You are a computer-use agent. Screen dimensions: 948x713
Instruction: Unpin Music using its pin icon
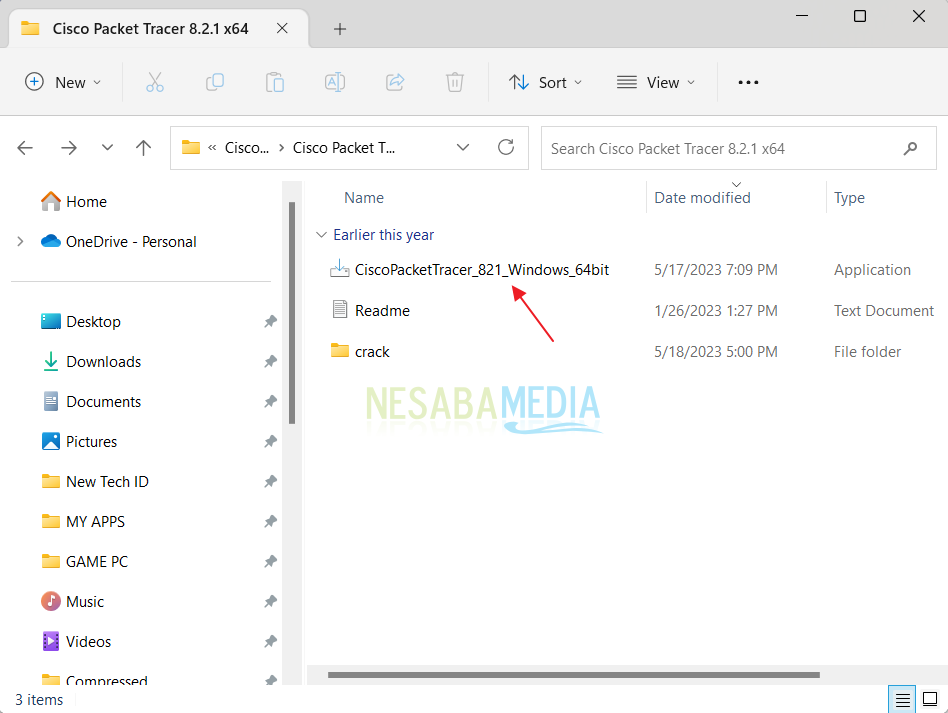coord(270,601)
